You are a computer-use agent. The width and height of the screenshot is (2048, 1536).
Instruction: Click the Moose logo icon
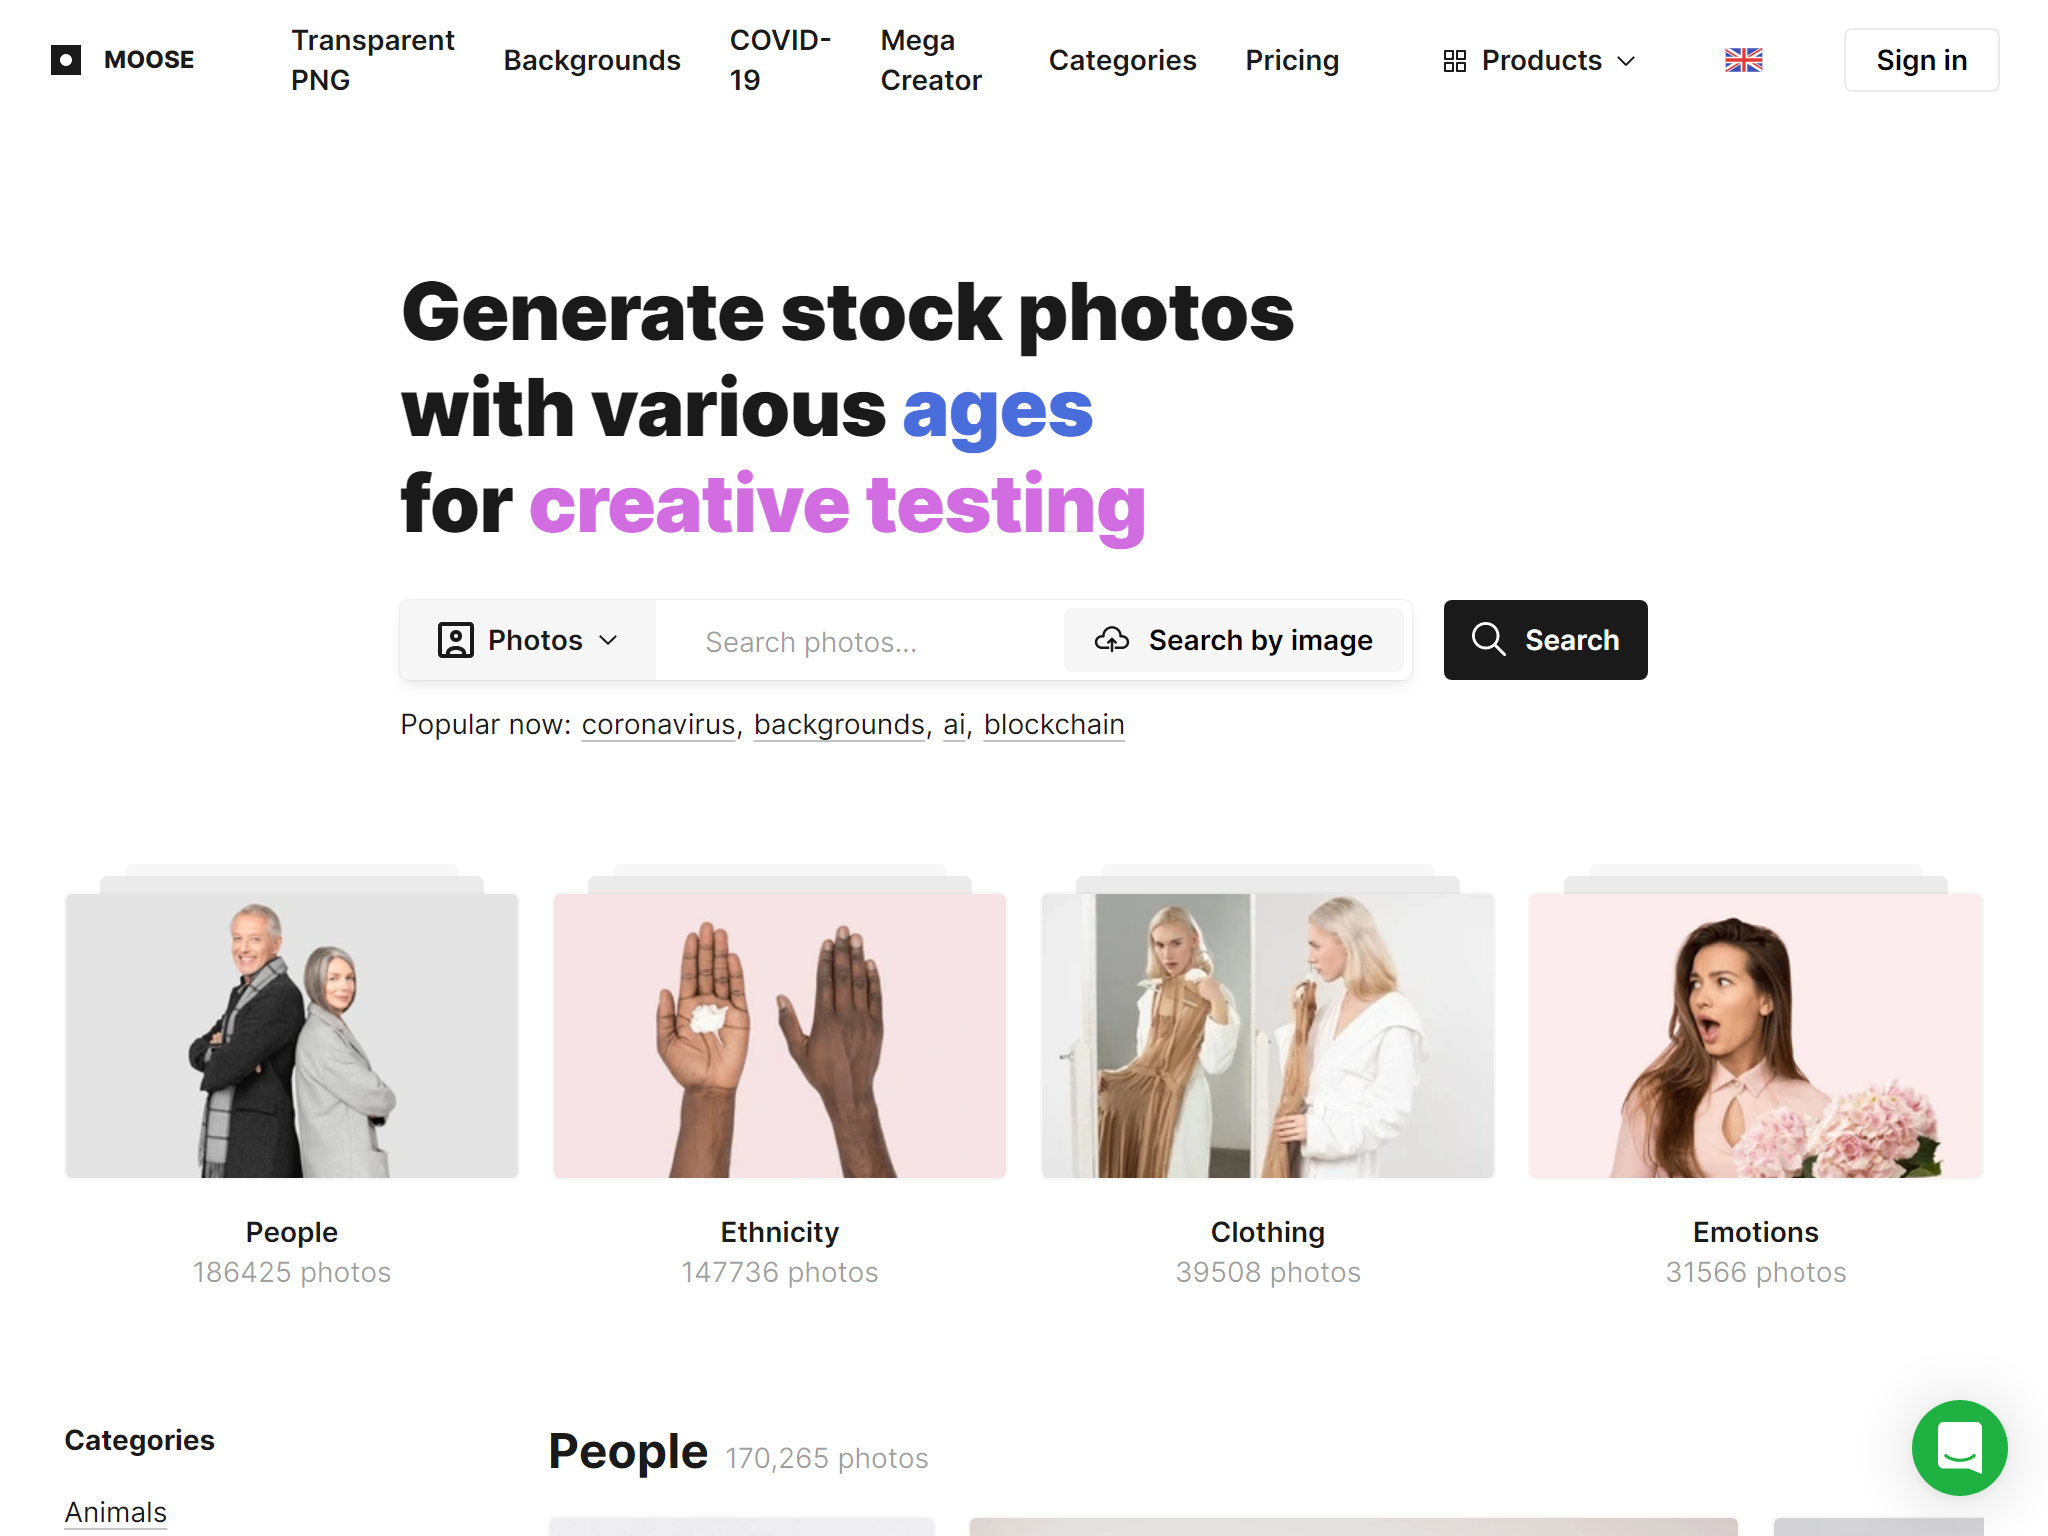(x=66, y=60)
